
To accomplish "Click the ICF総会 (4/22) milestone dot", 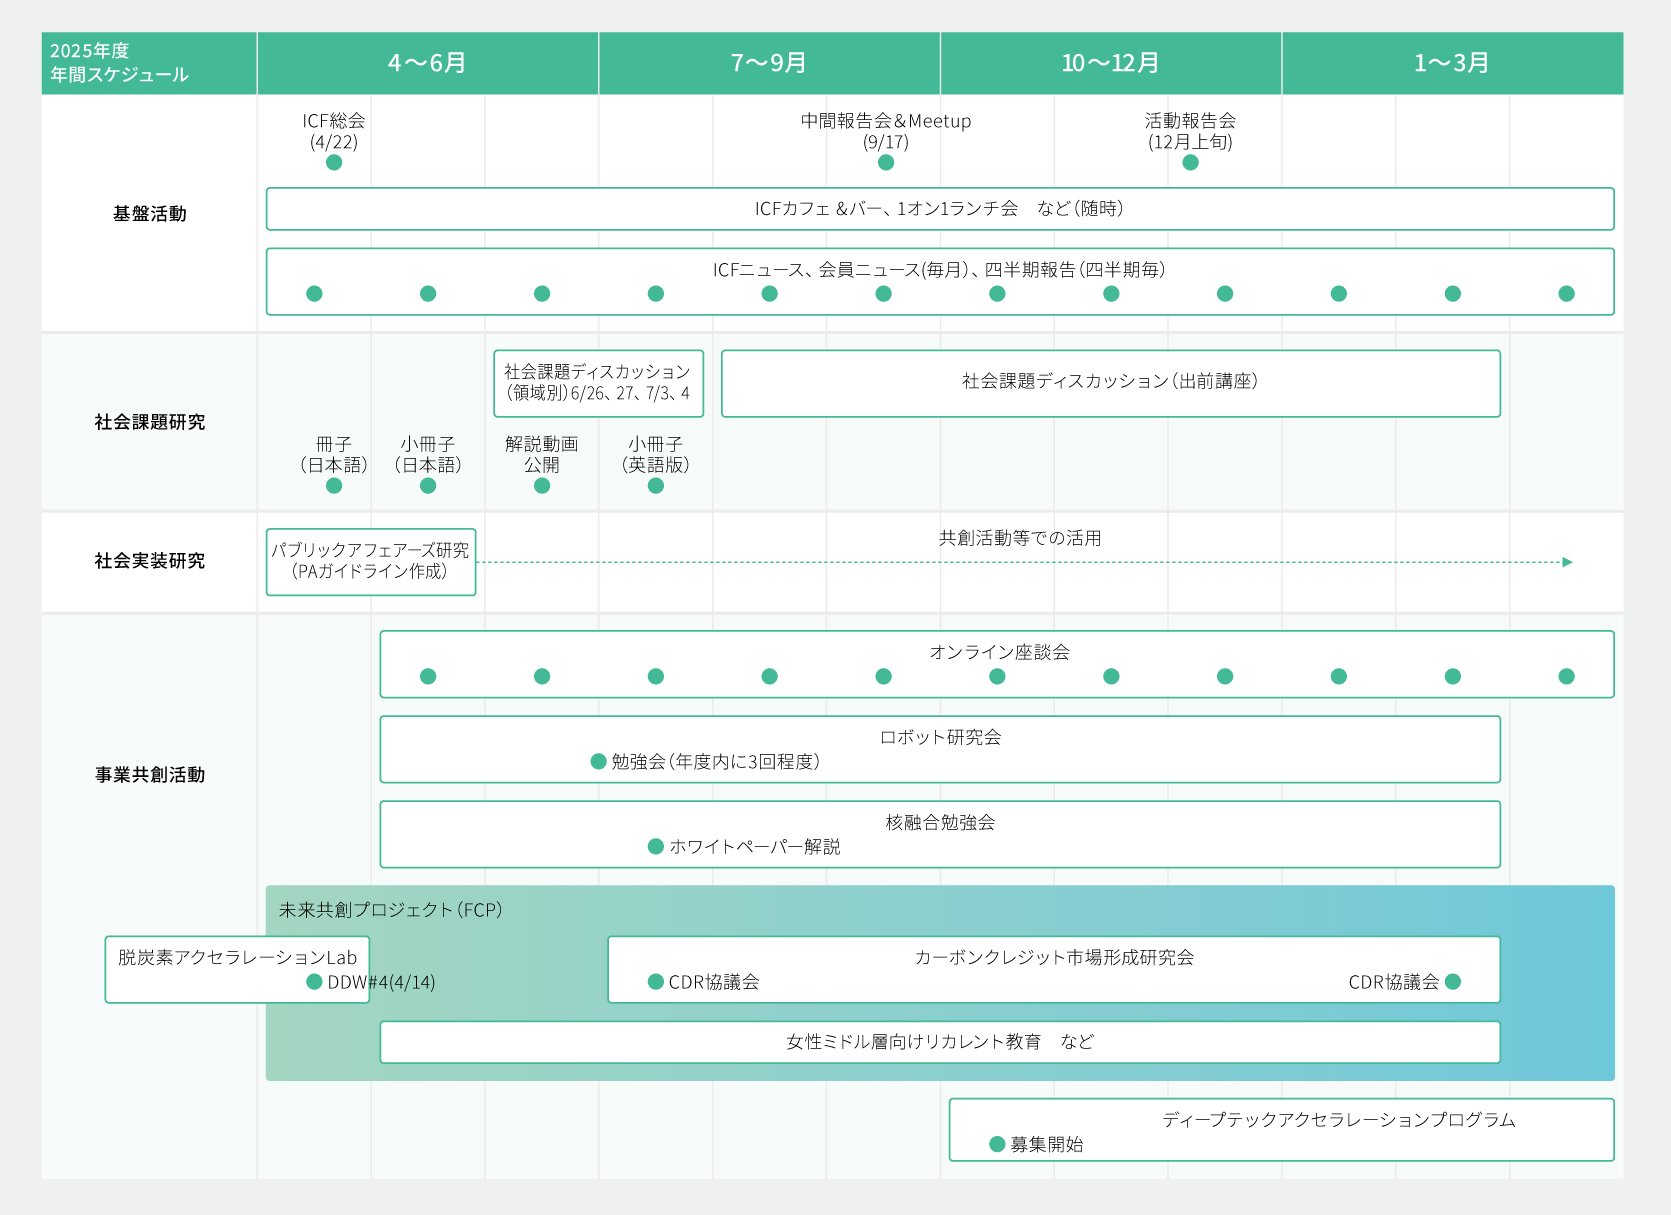I will point(334,162).
